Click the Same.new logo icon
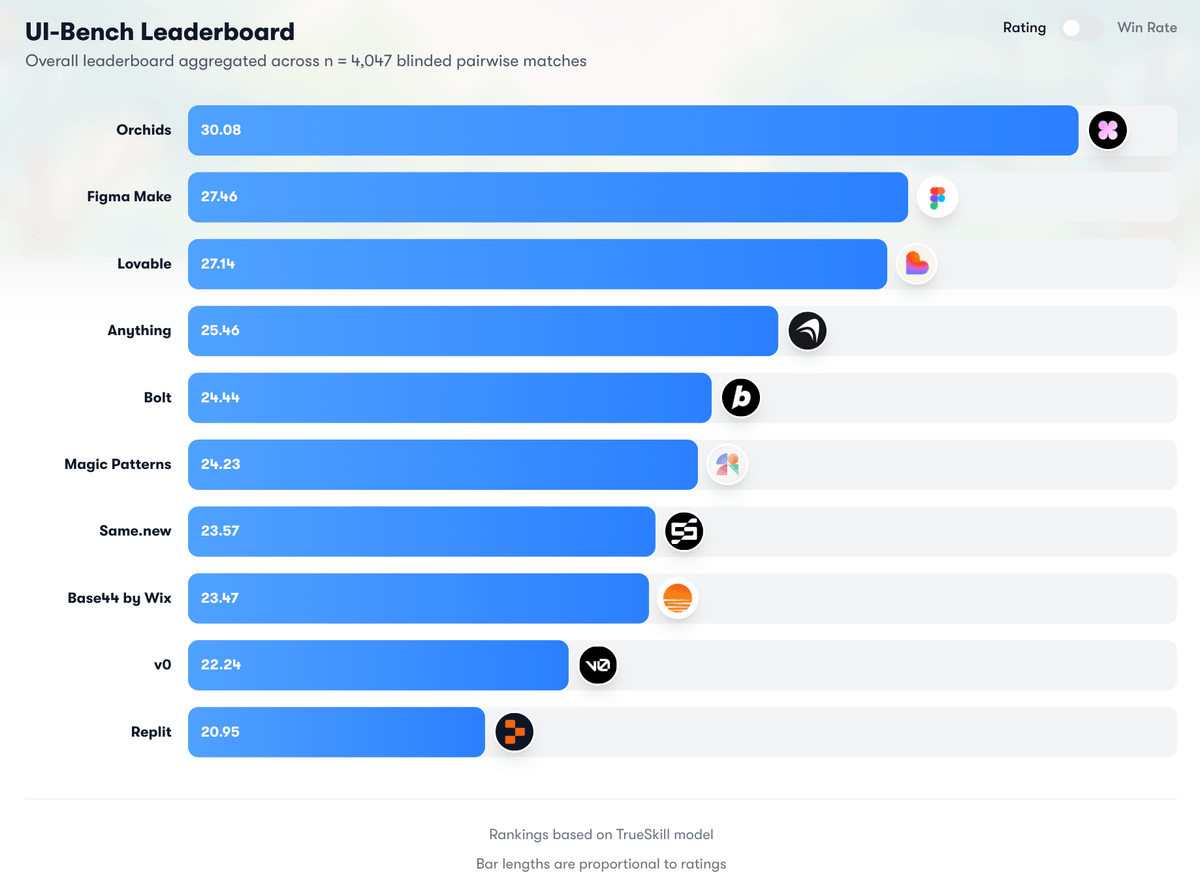The height and width of the screenshot is (887, 1200). click(684, 531)
